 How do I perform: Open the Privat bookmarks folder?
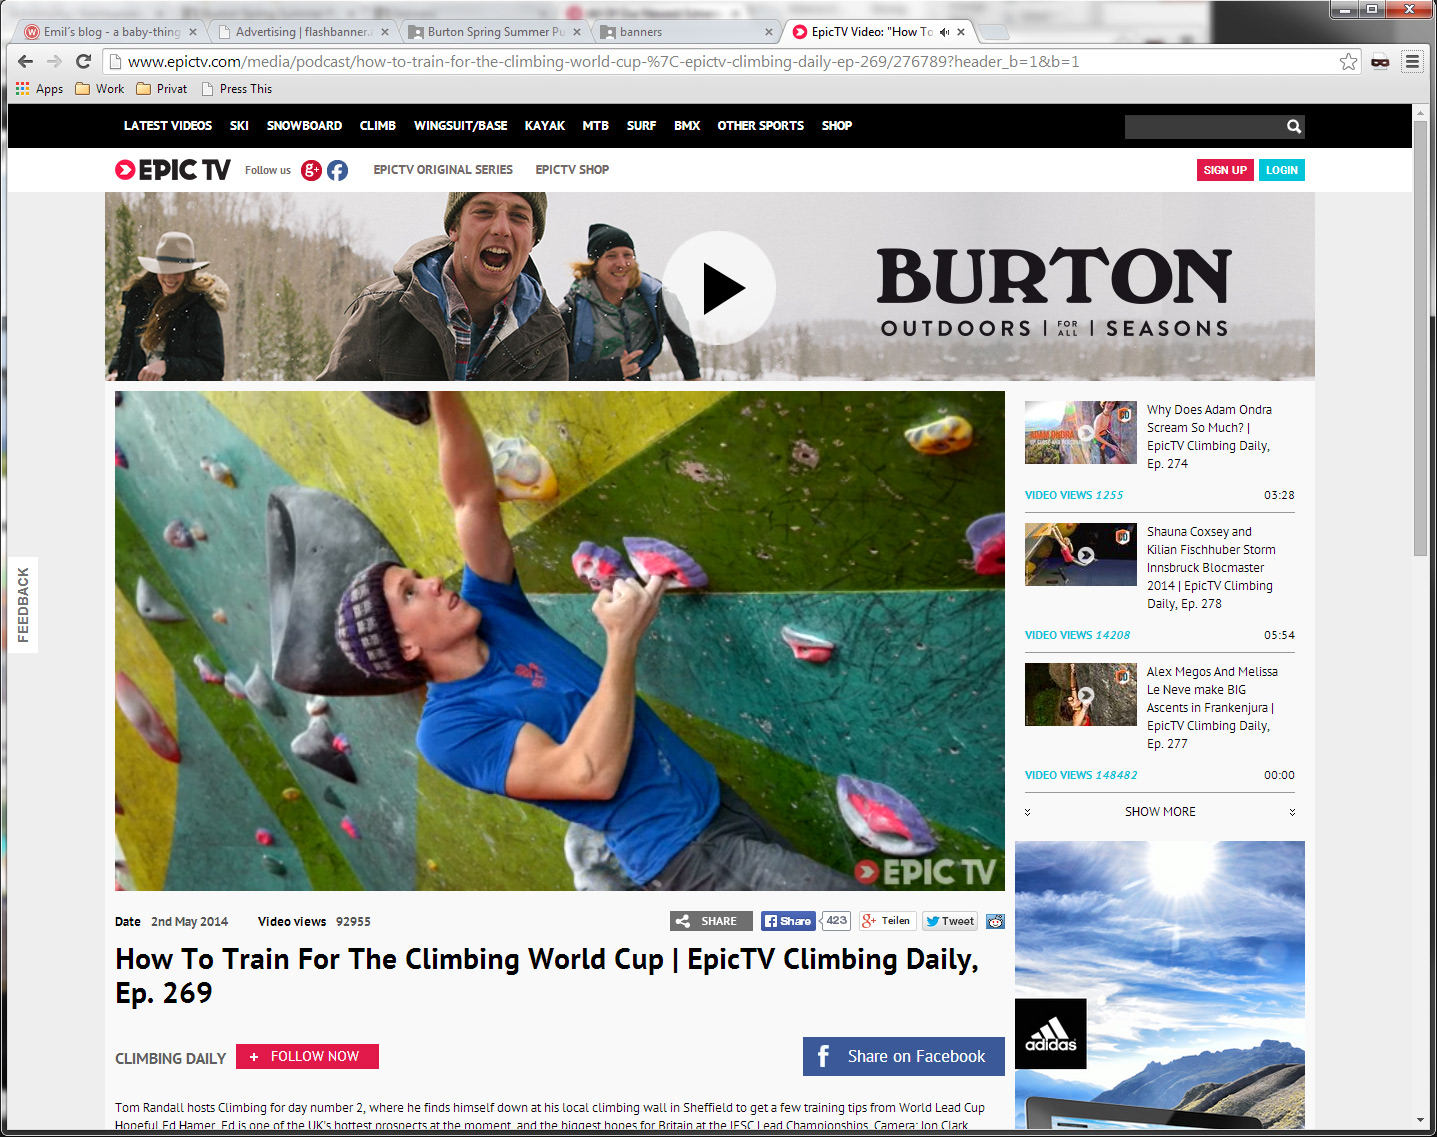[x=162, y=89]
